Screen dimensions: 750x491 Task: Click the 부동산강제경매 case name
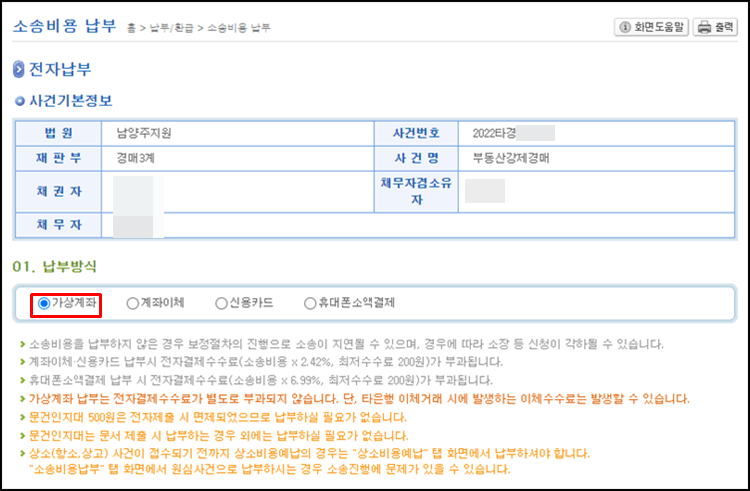click(x=511, y=158)
